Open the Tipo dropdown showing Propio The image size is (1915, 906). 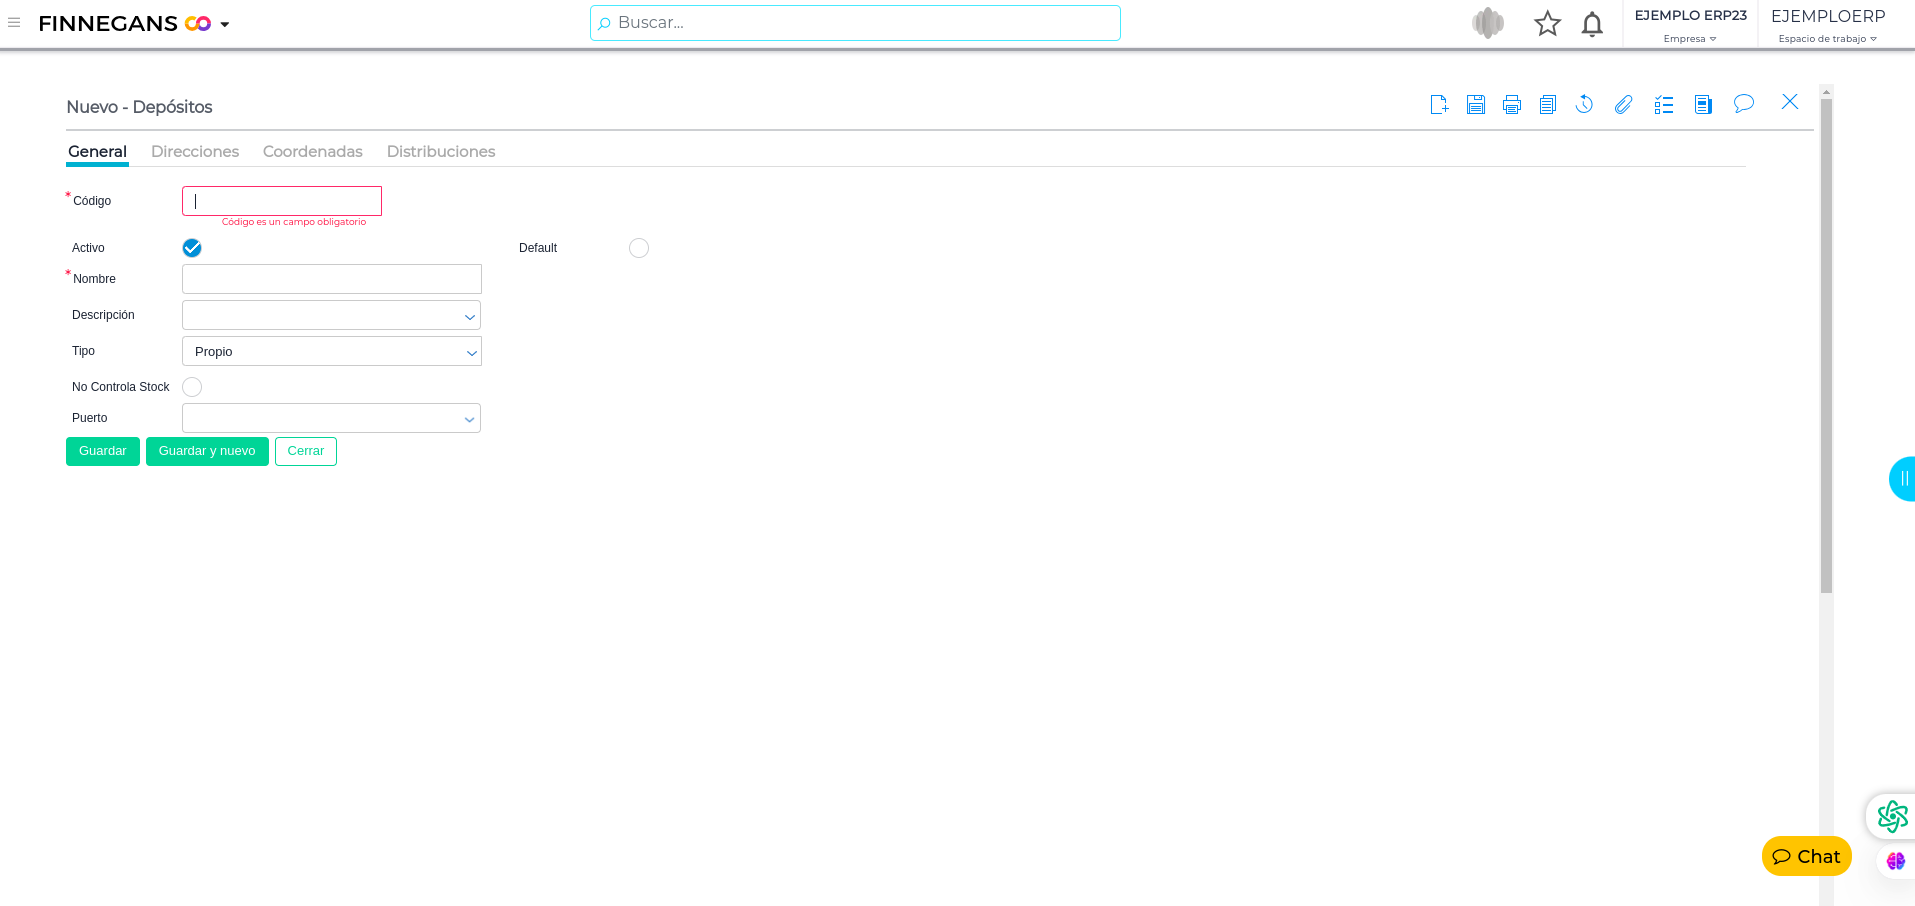(332, 351)
